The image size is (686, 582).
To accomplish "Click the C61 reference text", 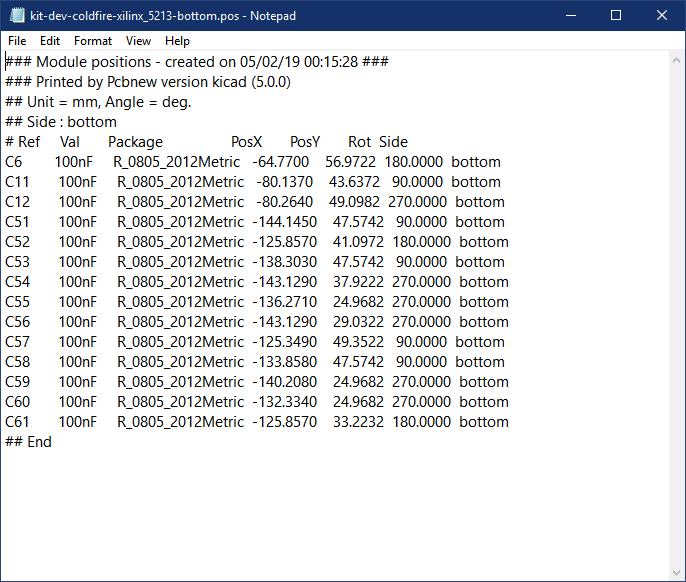I will 17,422.
